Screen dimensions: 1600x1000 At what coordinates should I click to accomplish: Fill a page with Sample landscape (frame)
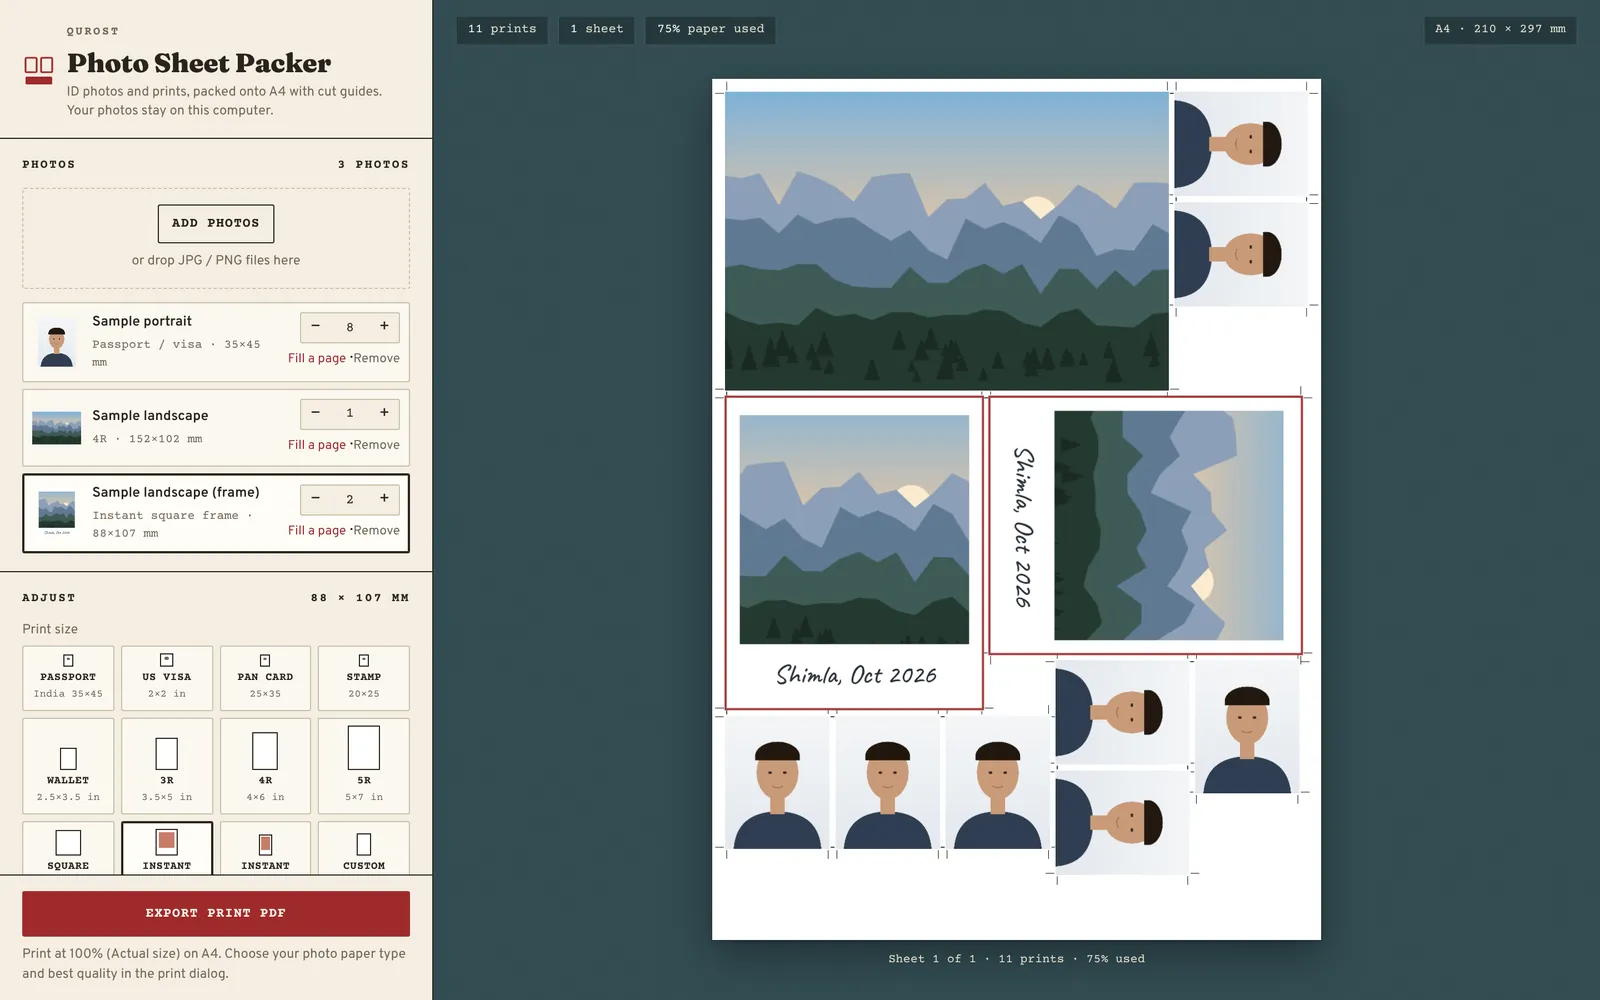(x=317, y=531)
